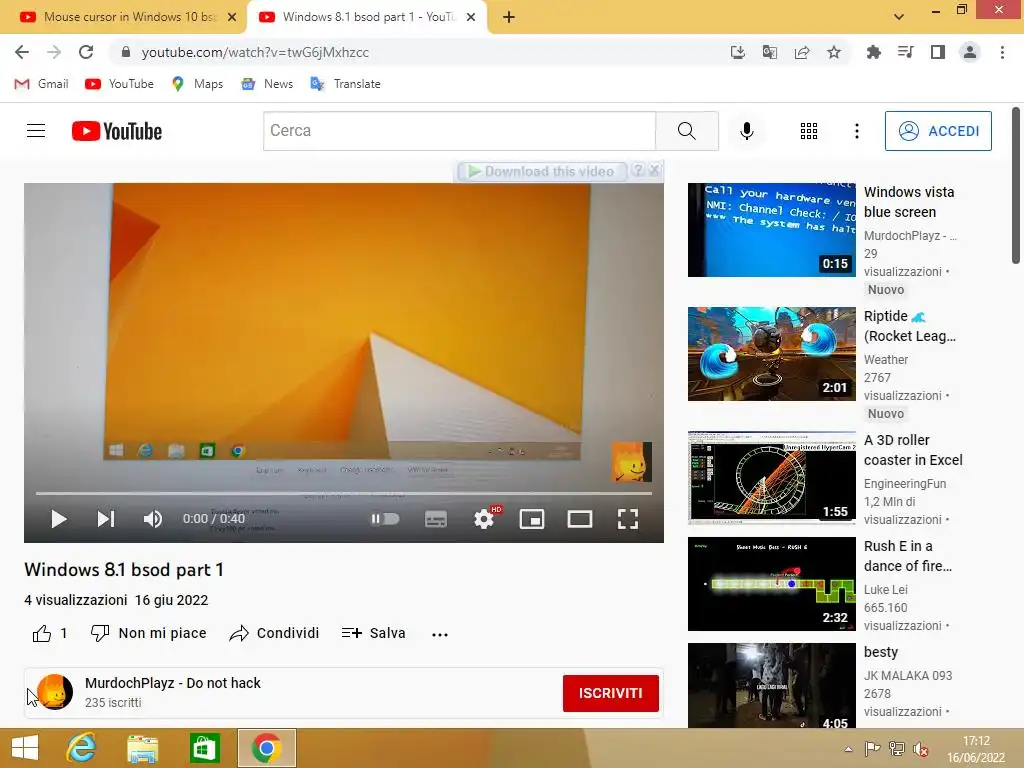
Task: Open Translate bookmark
Action: [x=345, y=84]
